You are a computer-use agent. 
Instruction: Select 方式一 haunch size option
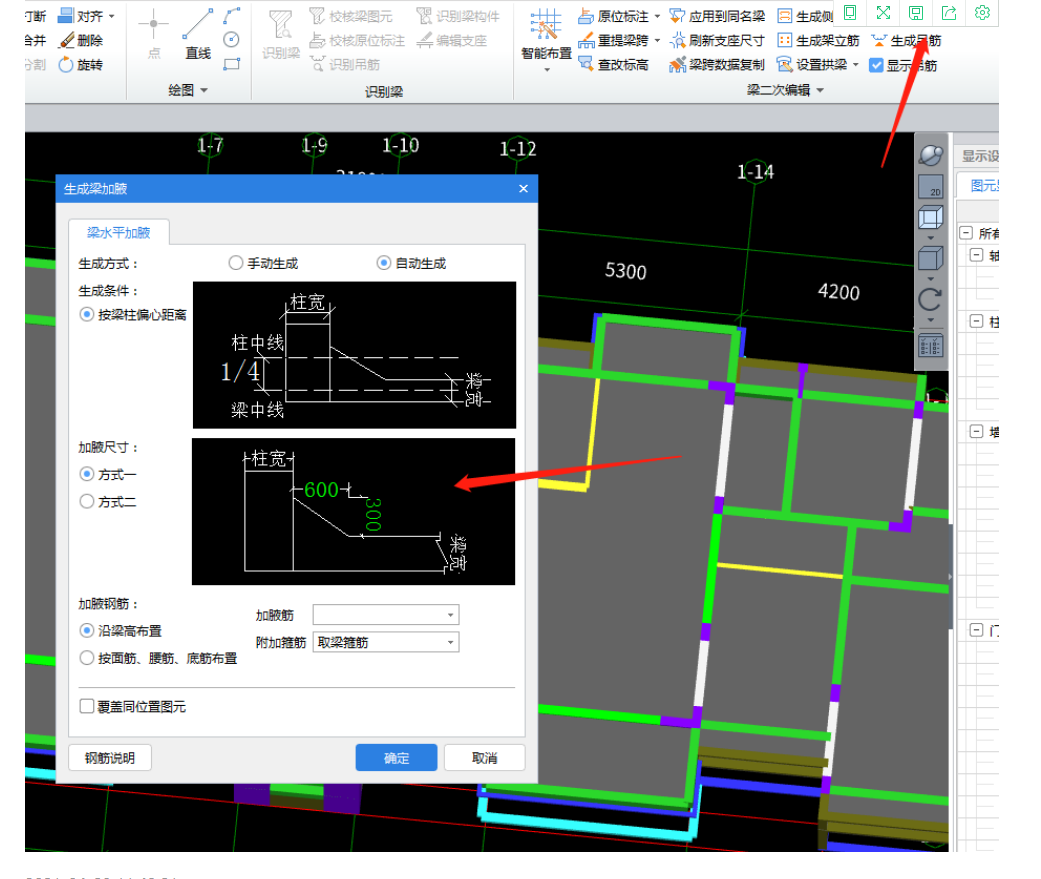(x=108, y=474)
